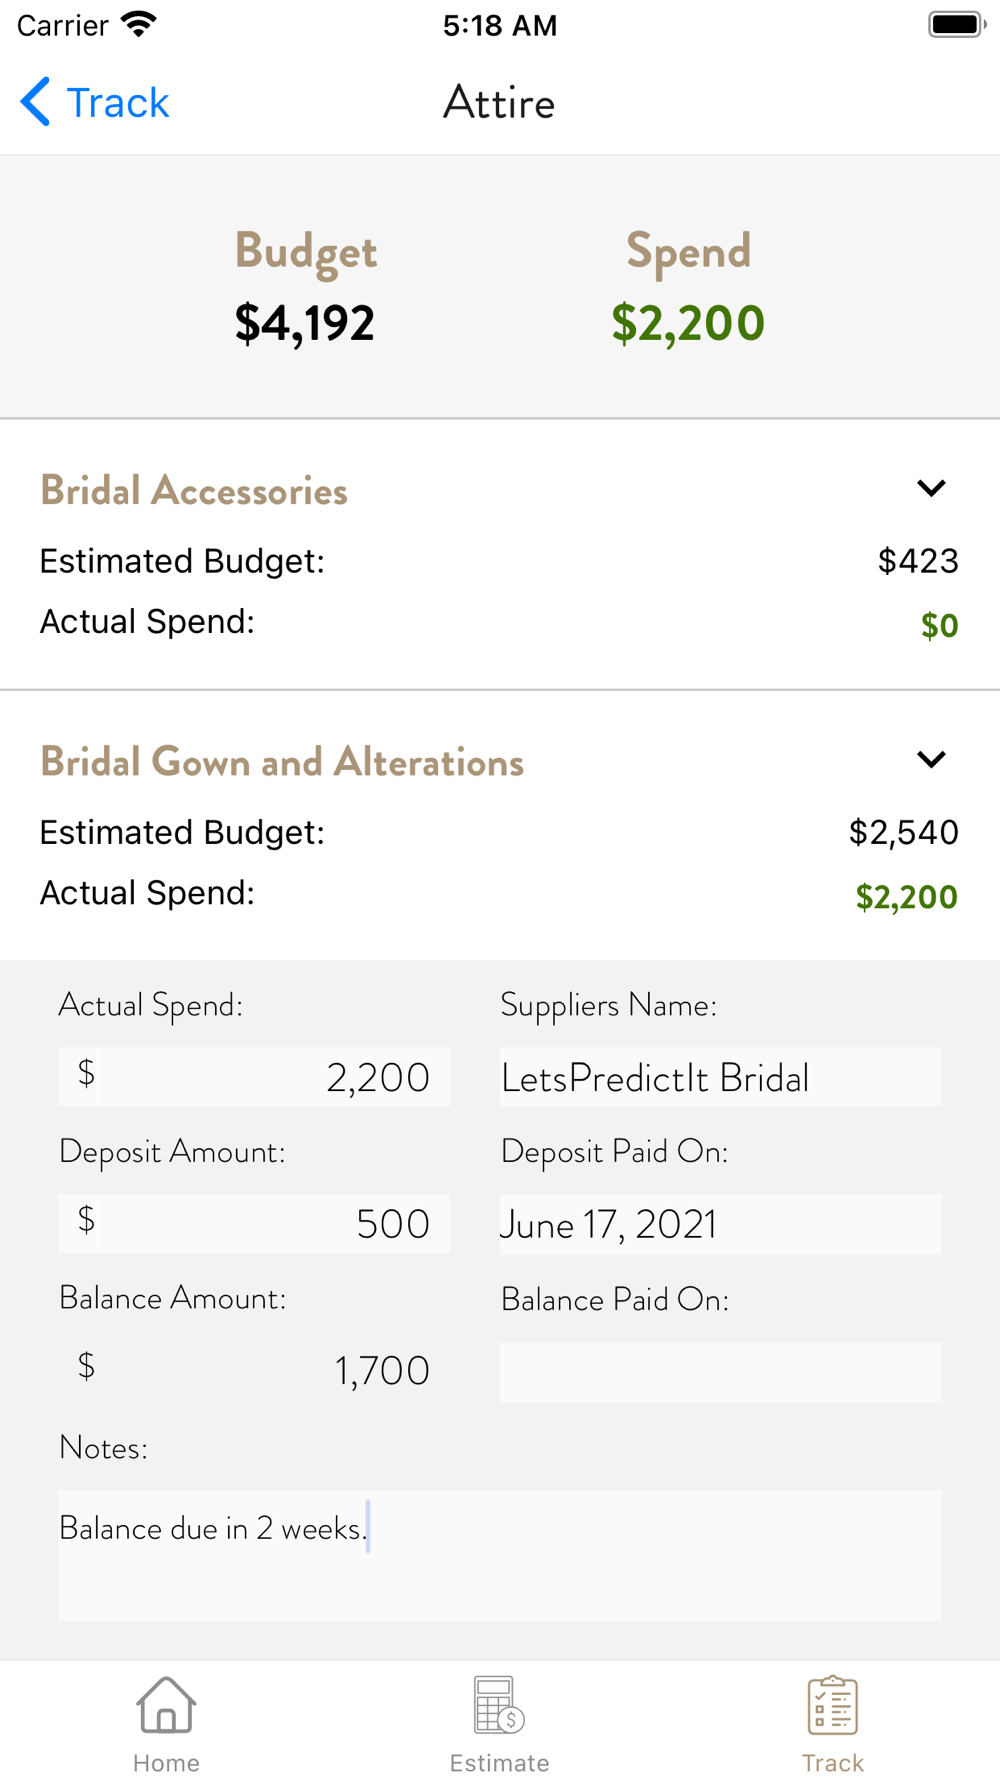The image size is (1000, 1778).
Task: Tap the Track clipboard icon
Action: [832, 1706]
